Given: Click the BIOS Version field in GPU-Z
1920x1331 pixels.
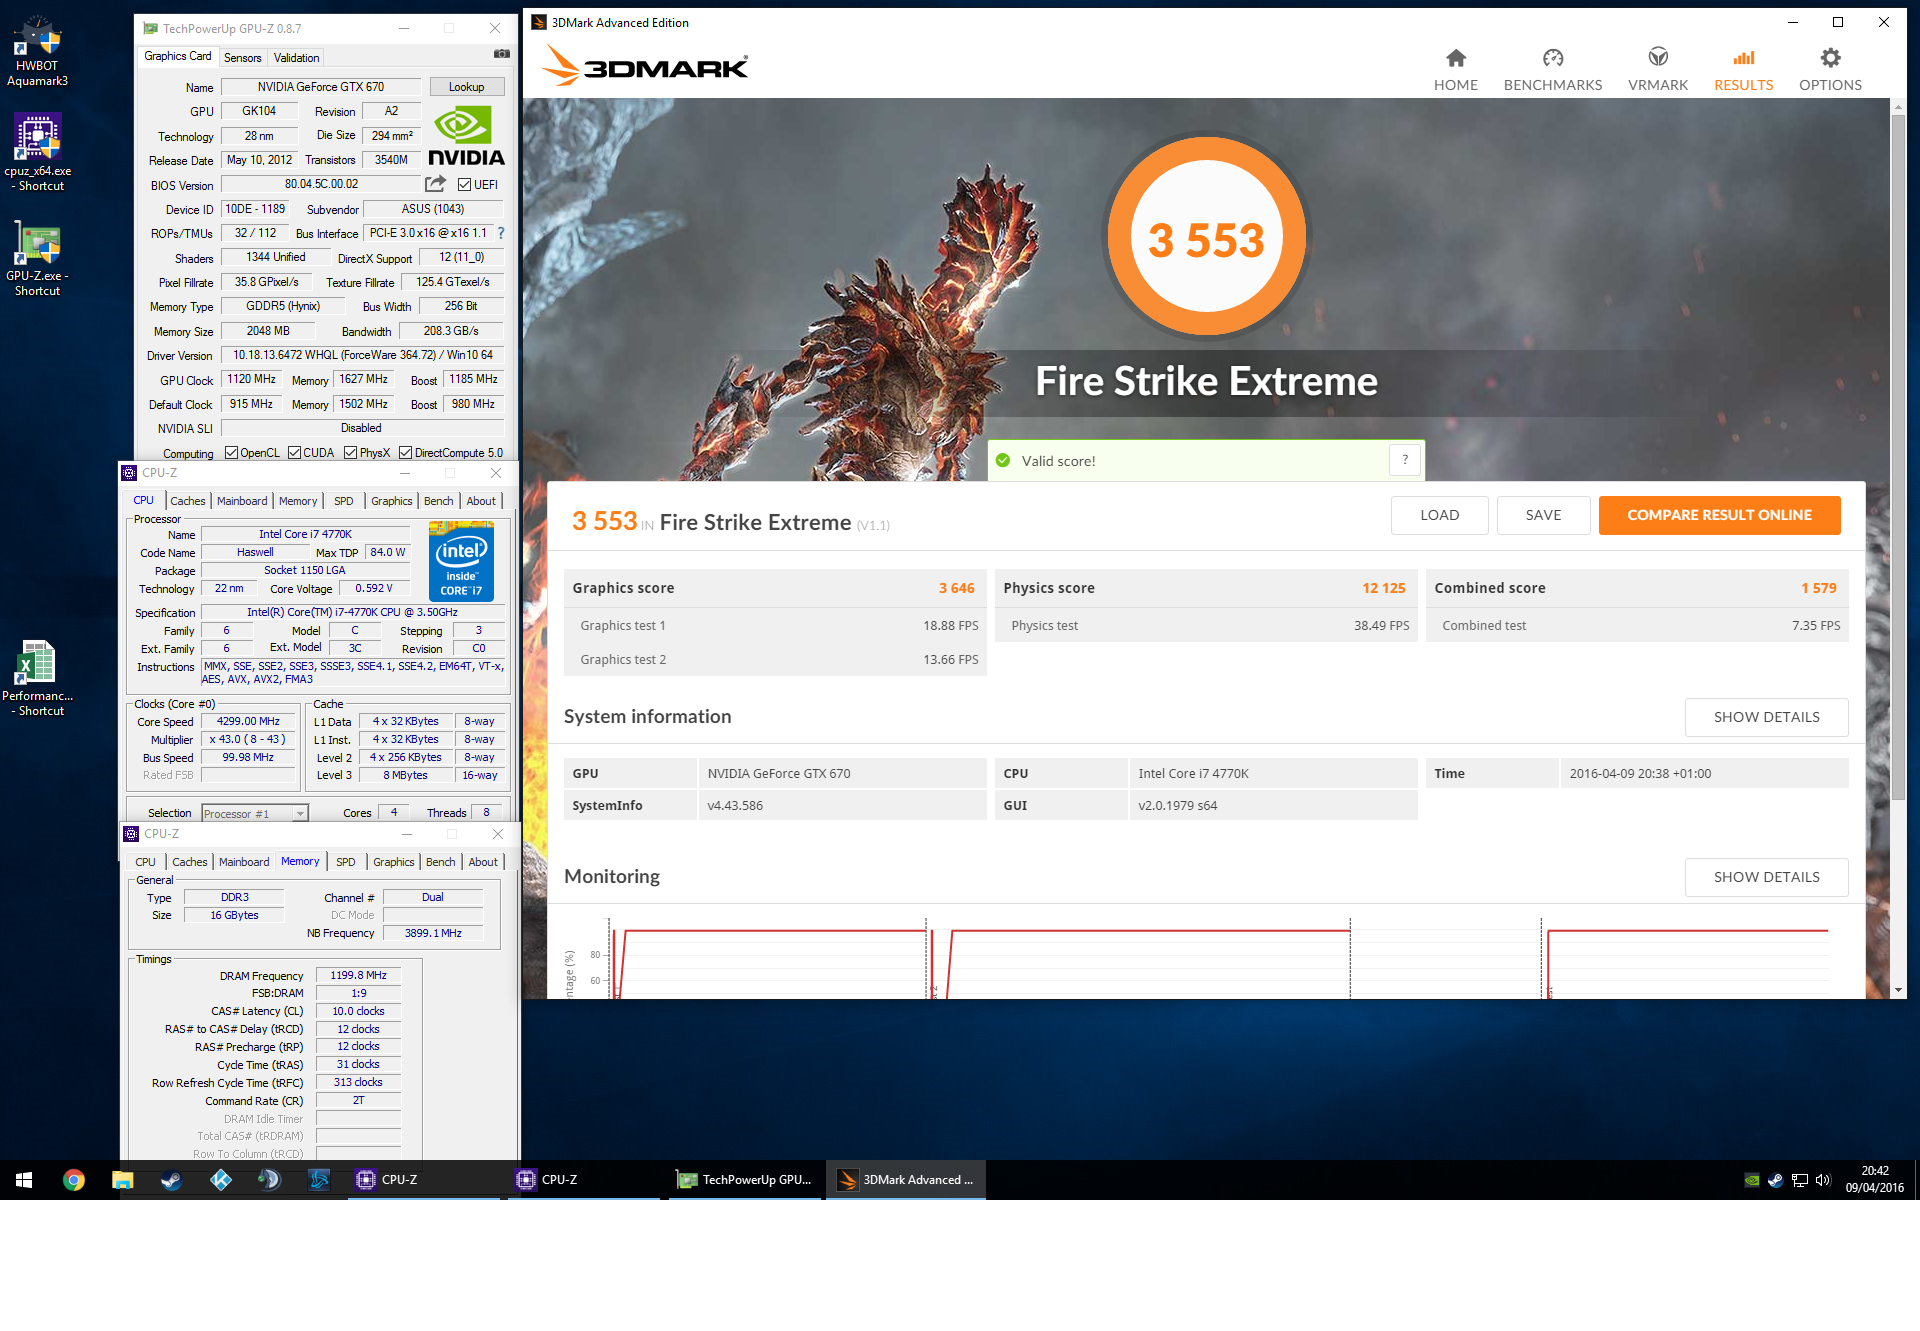Looking at the screenshot, I should pyautogui.click(x=320, y=184).
